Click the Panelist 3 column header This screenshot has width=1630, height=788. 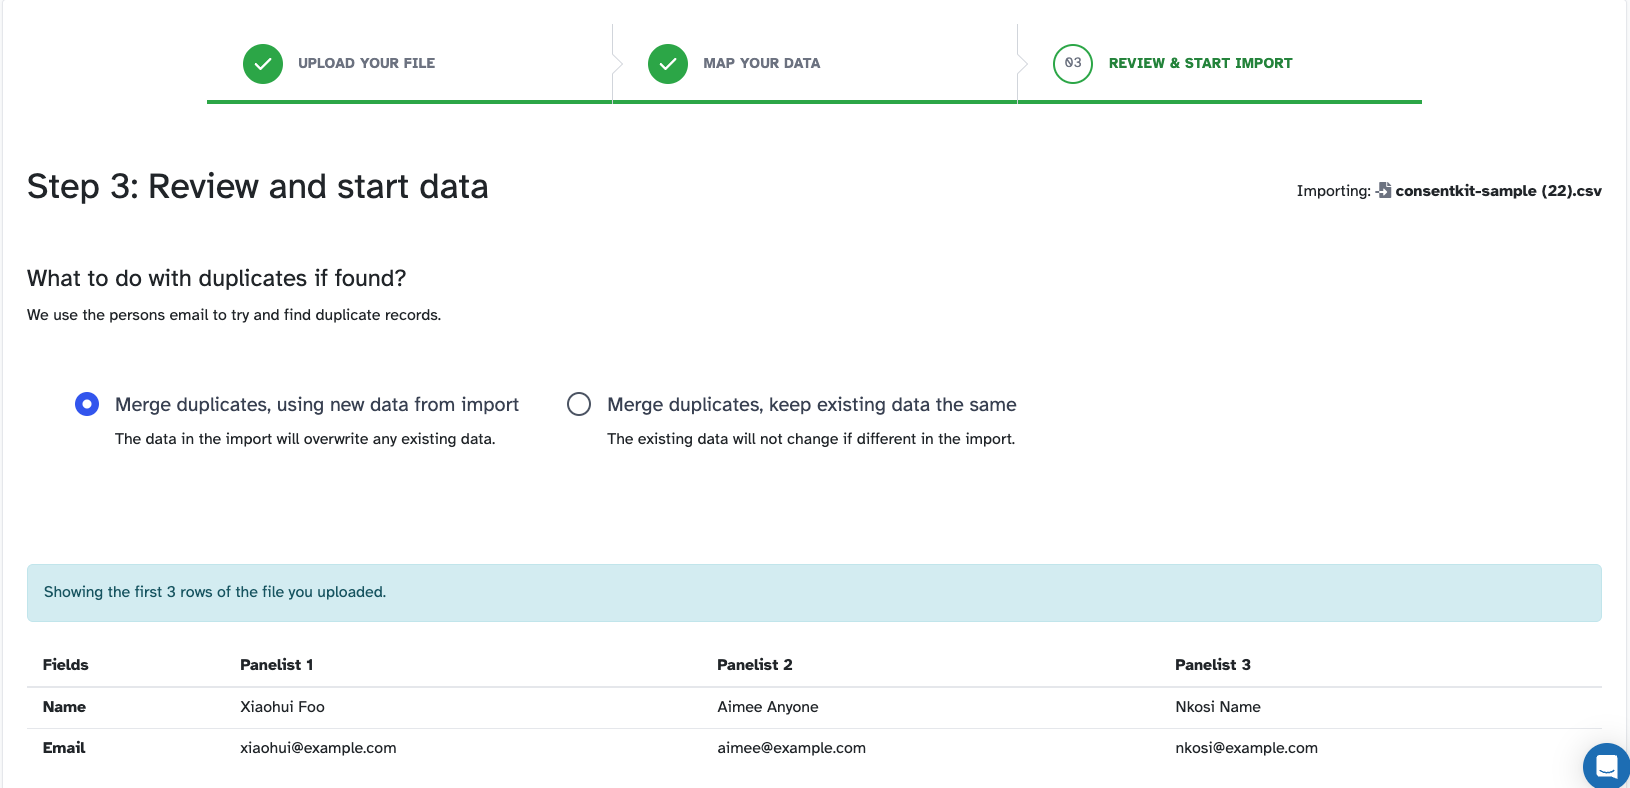1213,665
